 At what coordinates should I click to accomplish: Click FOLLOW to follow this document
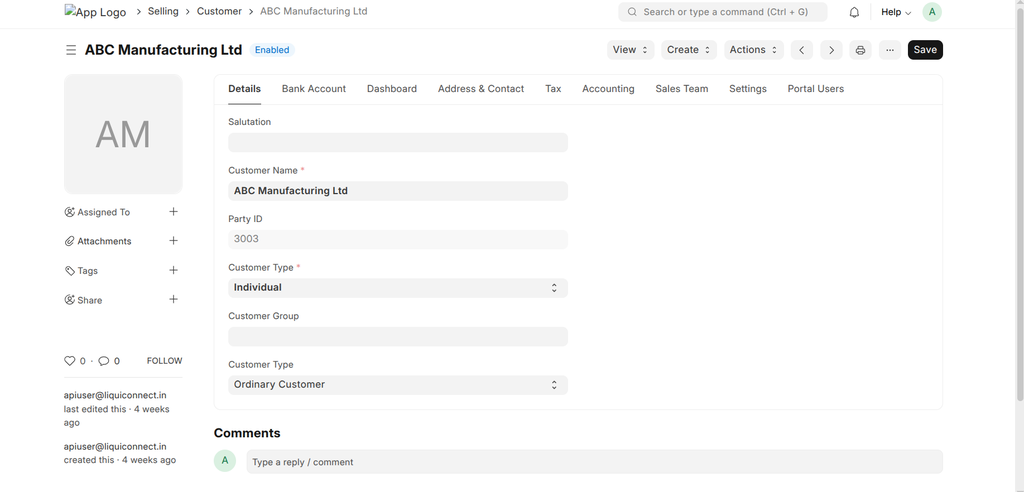point(165,361)
